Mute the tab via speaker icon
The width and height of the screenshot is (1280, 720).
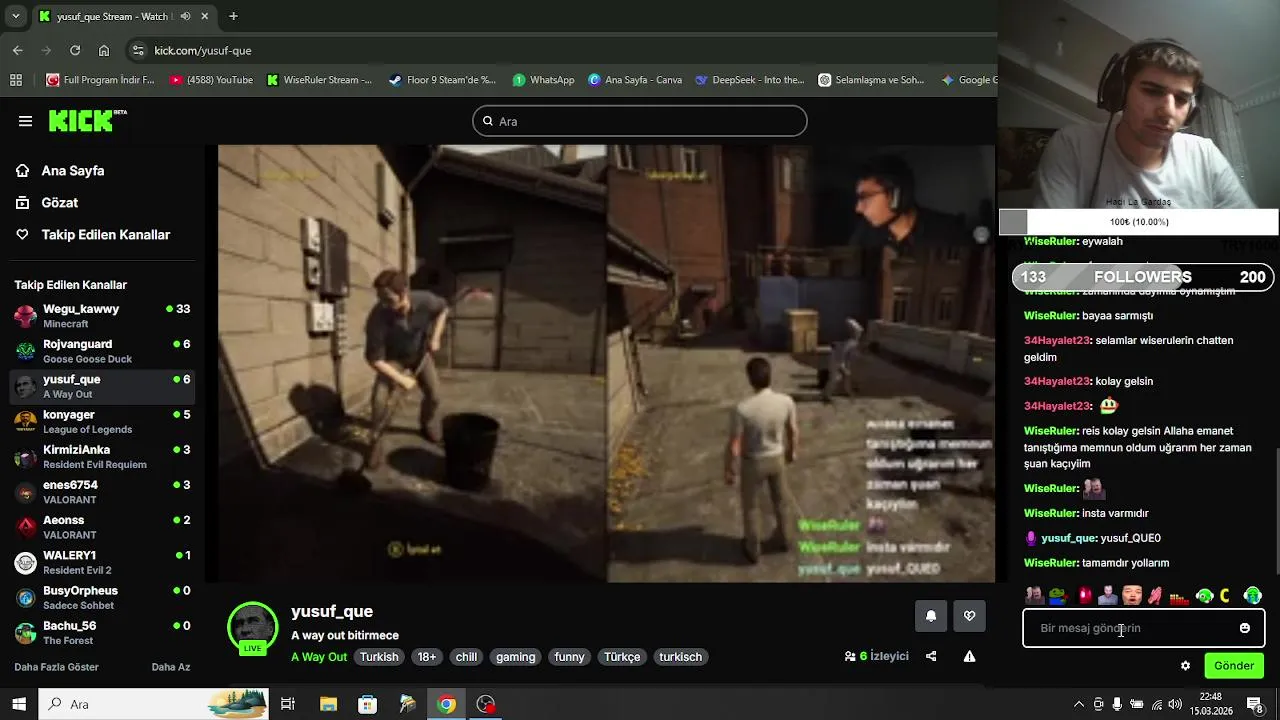185,16
